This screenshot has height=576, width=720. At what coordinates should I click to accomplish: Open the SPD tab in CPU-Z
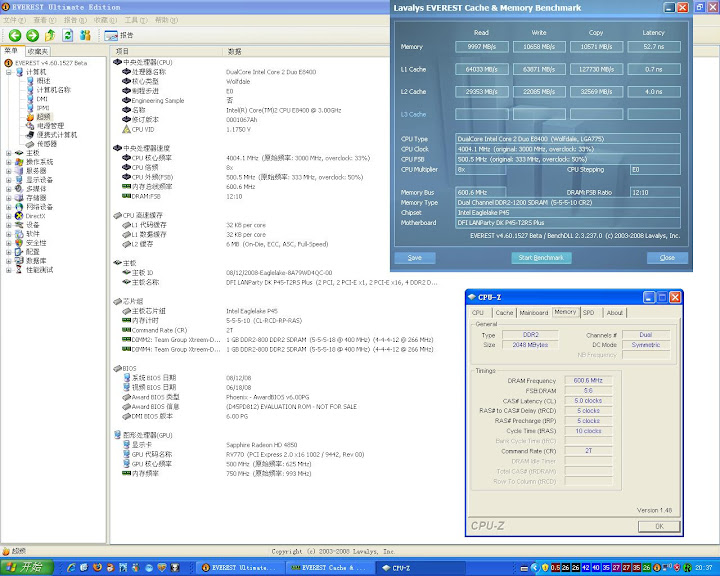pyautogui.click(x=588, y=313)
